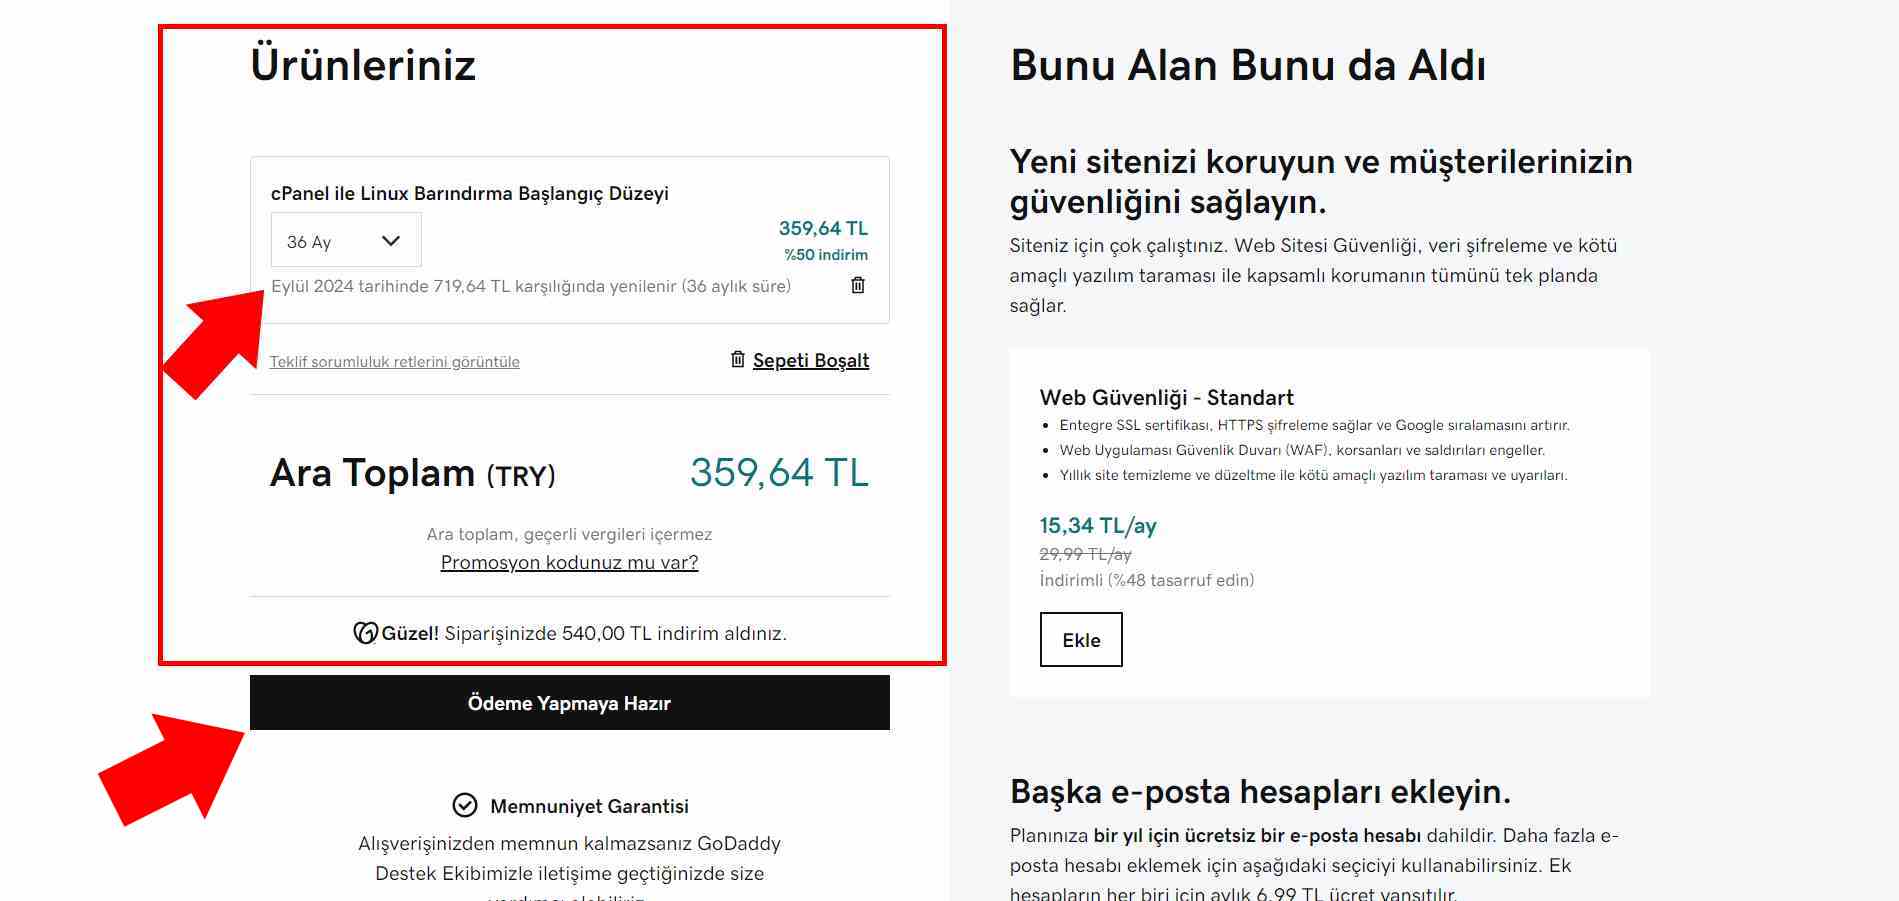
Task: Click the Memnuniyet Garantisi checkmark icon
Action: 465,805
